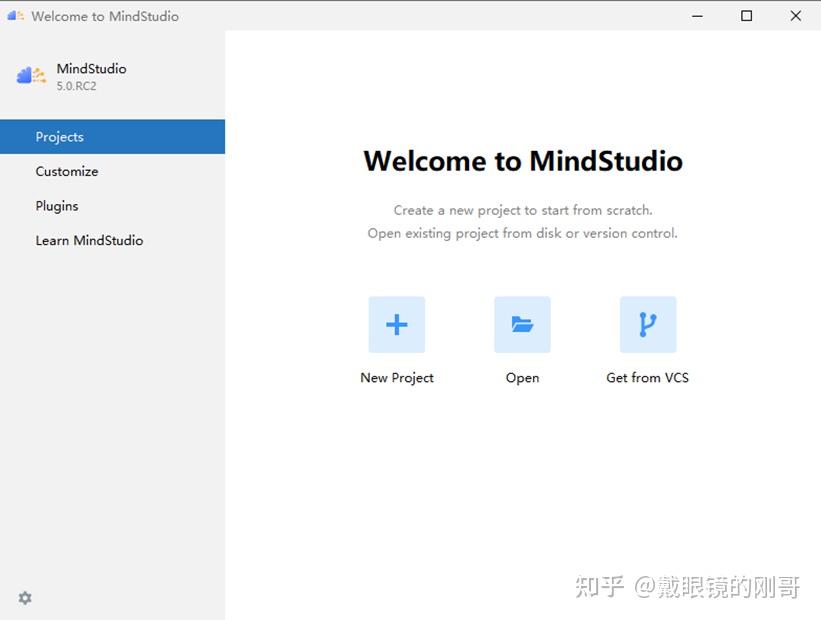The height and width of the screenshot is (620, 821).
Task: Create a project with New Project
Action: pyautogui.click(x=396, y=377)
